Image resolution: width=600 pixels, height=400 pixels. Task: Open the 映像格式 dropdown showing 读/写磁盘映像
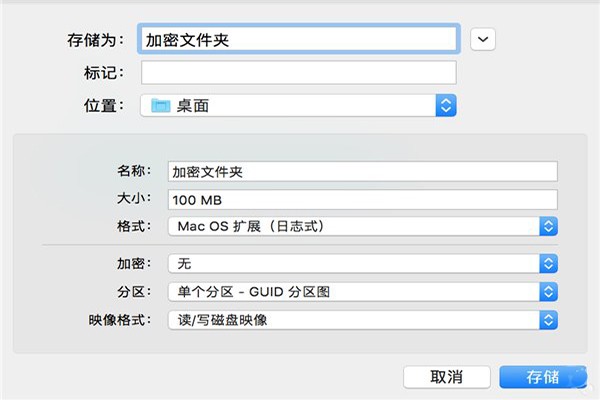360,320
